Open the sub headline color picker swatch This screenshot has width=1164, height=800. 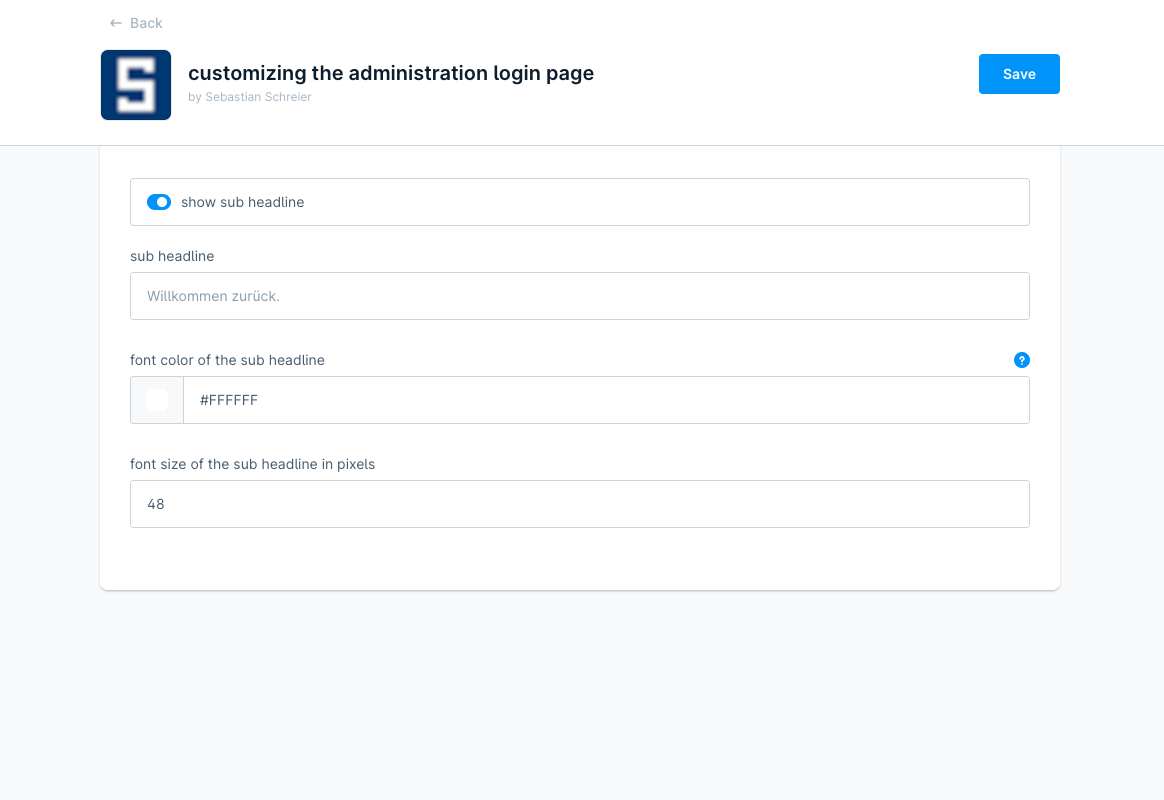(156, 400)
